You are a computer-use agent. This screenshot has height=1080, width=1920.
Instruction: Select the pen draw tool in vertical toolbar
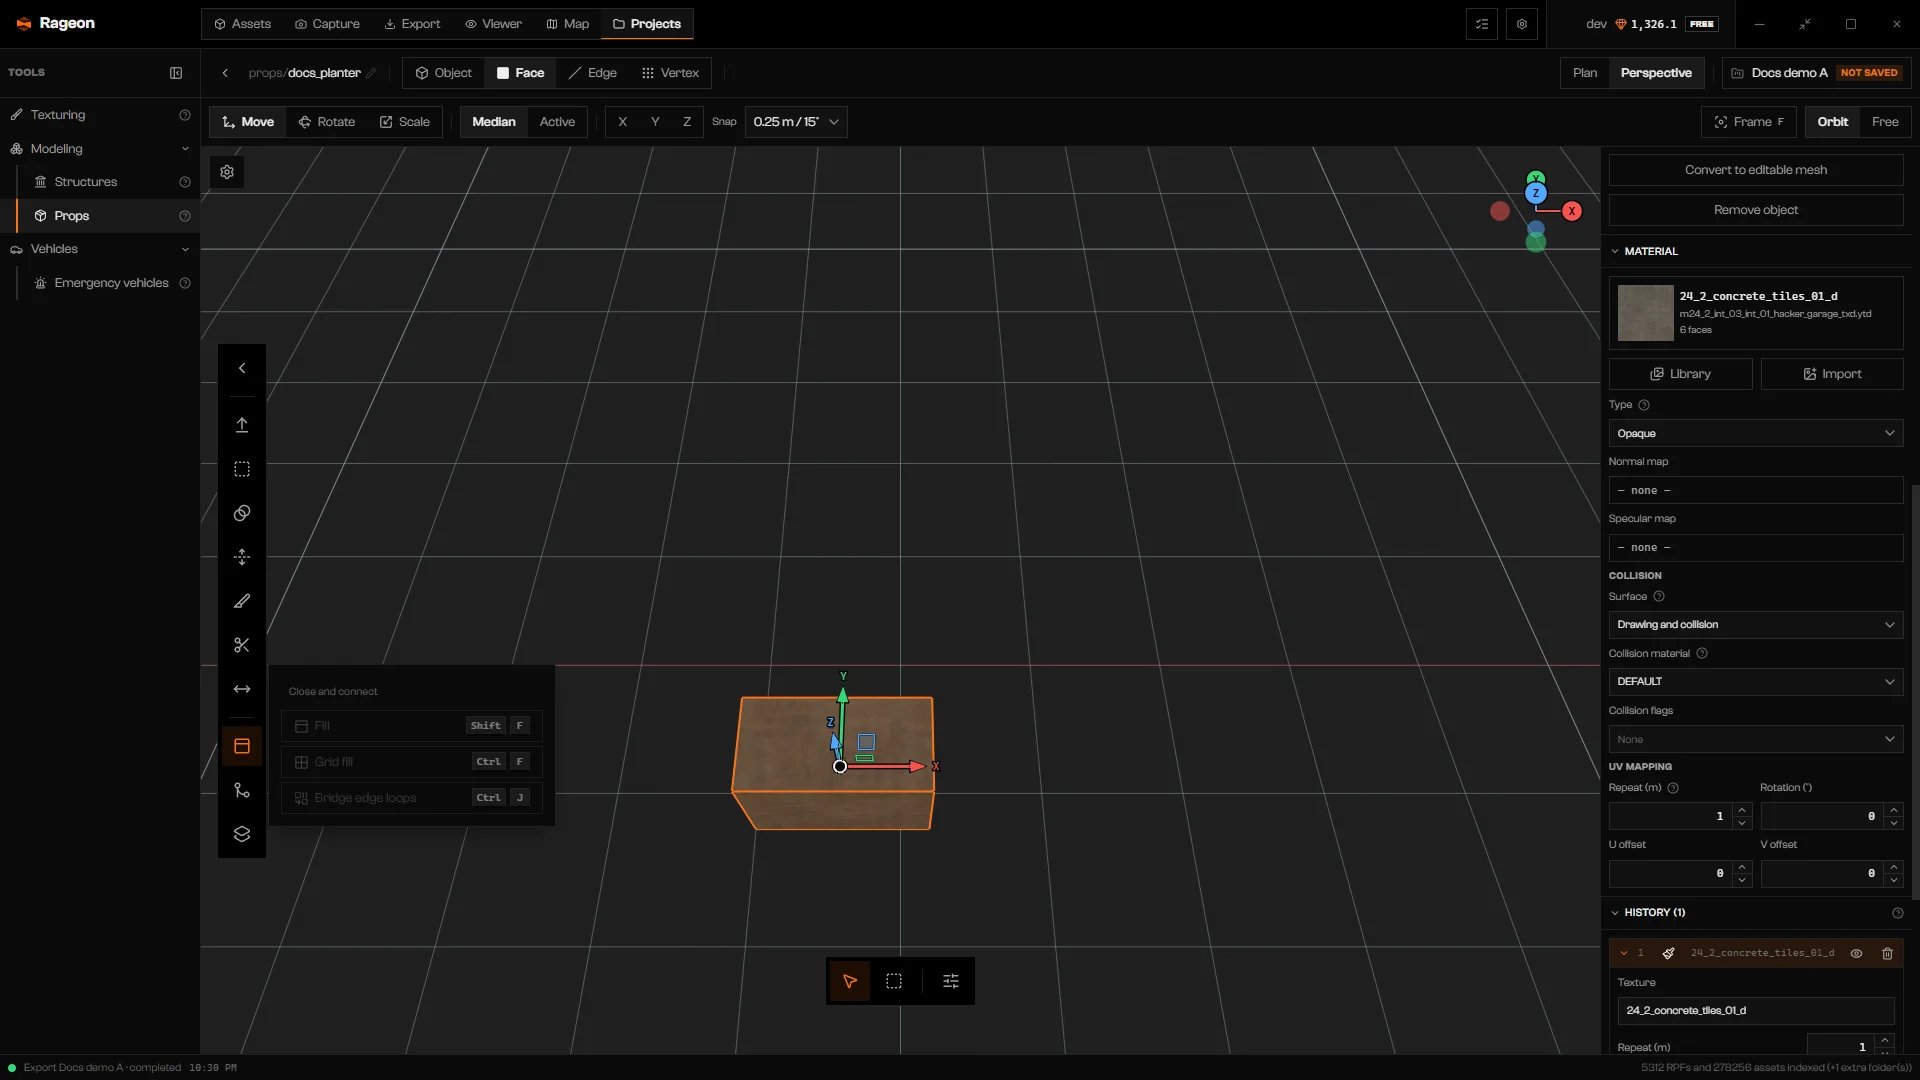[x=242, y=601]
